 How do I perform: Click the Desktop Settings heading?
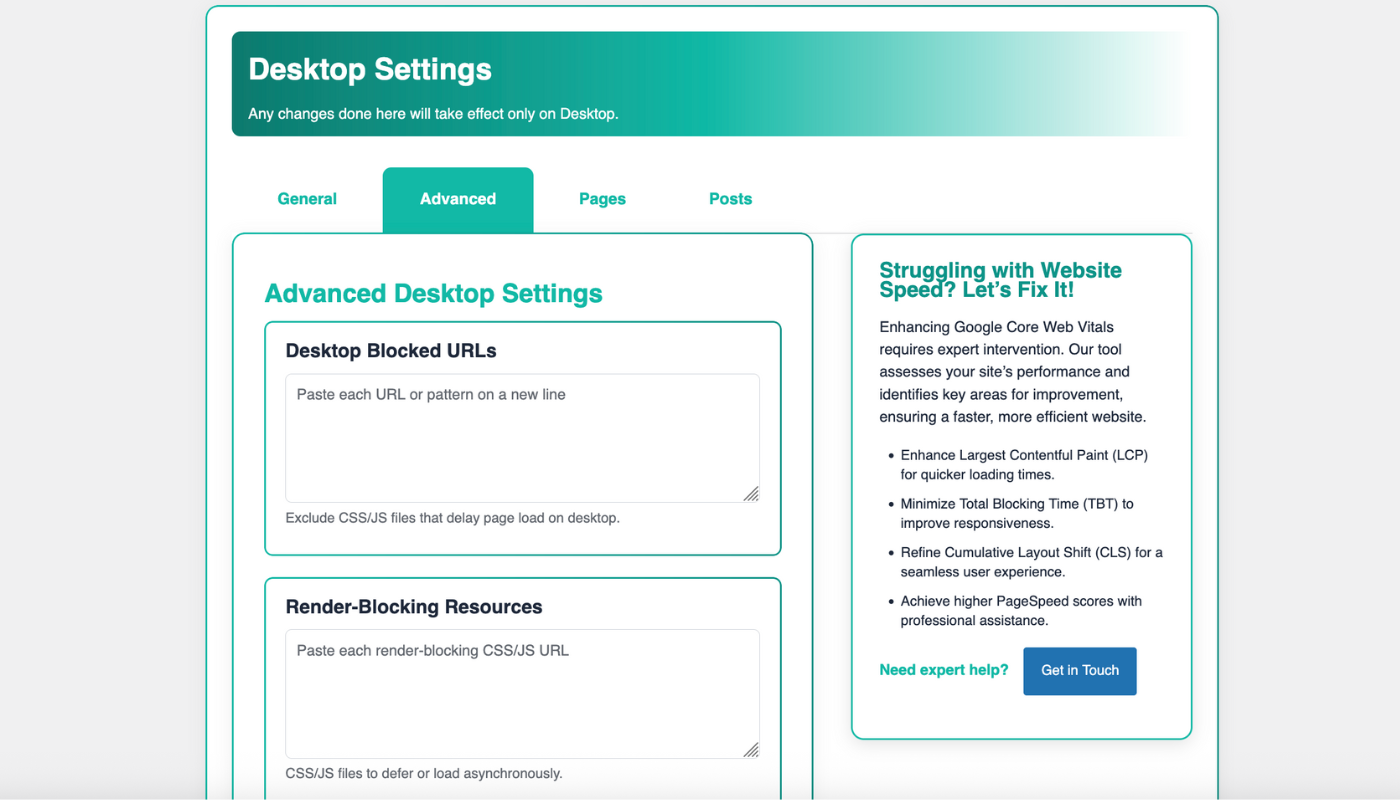(x=370, y=70)
